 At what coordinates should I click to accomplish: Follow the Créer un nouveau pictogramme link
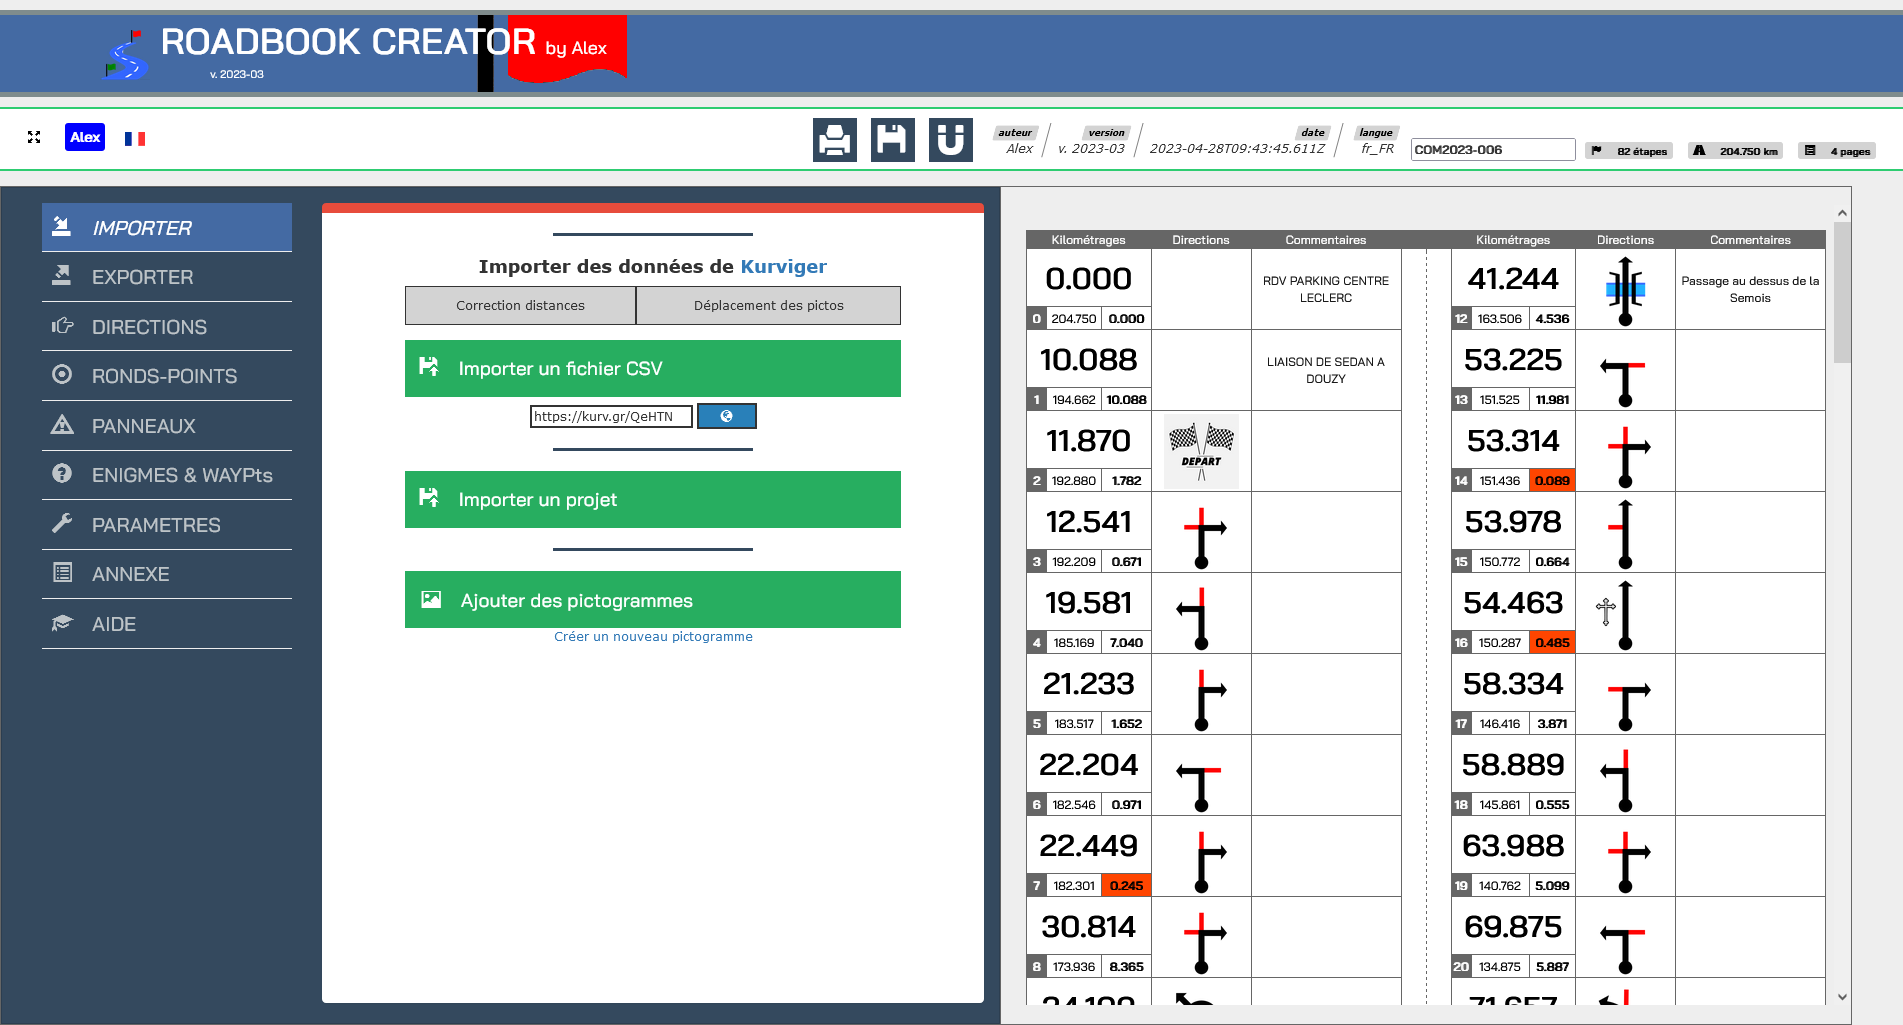click(653, 637)
